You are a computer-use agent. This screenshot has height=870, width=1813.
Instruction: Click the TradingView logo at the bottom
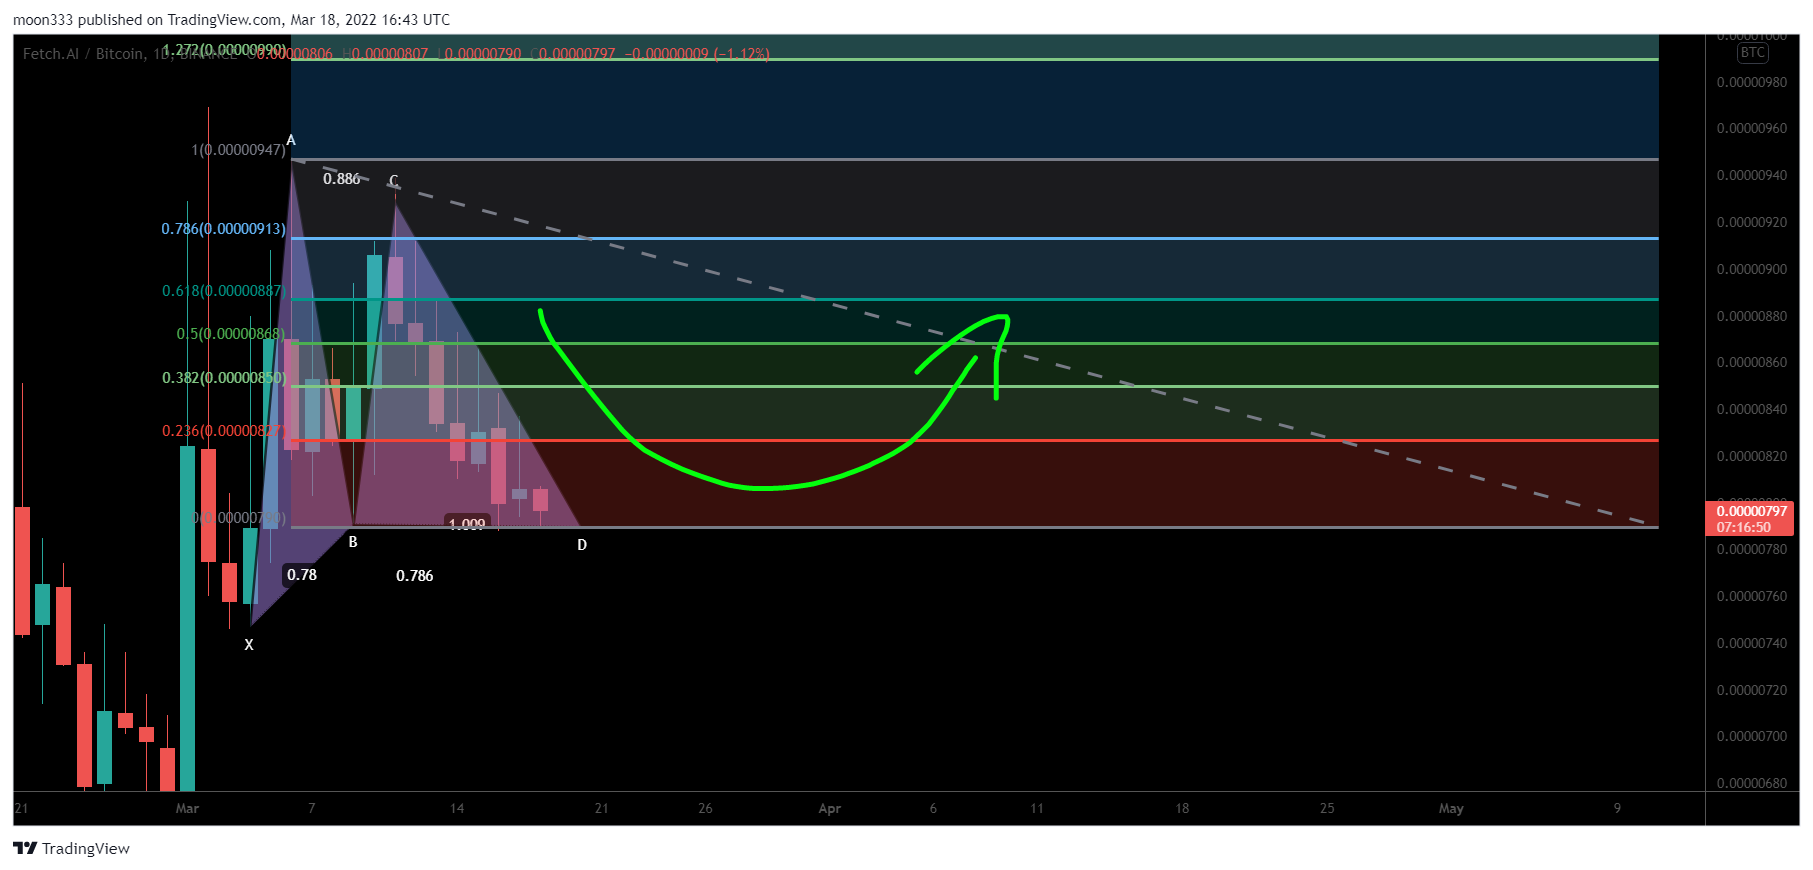click(71, 848)
